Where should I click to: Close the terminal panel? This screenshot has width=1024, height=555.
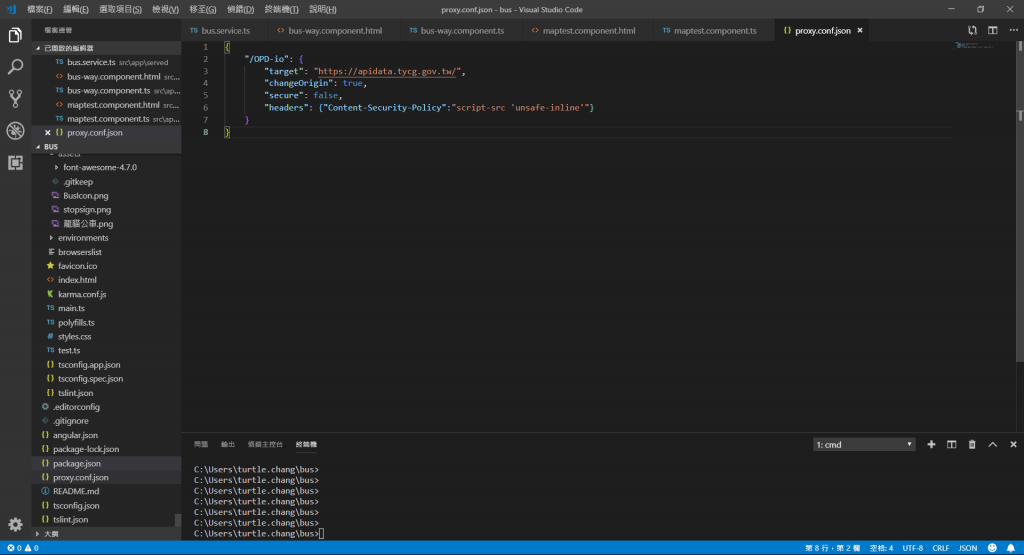tap(1013, 445)
